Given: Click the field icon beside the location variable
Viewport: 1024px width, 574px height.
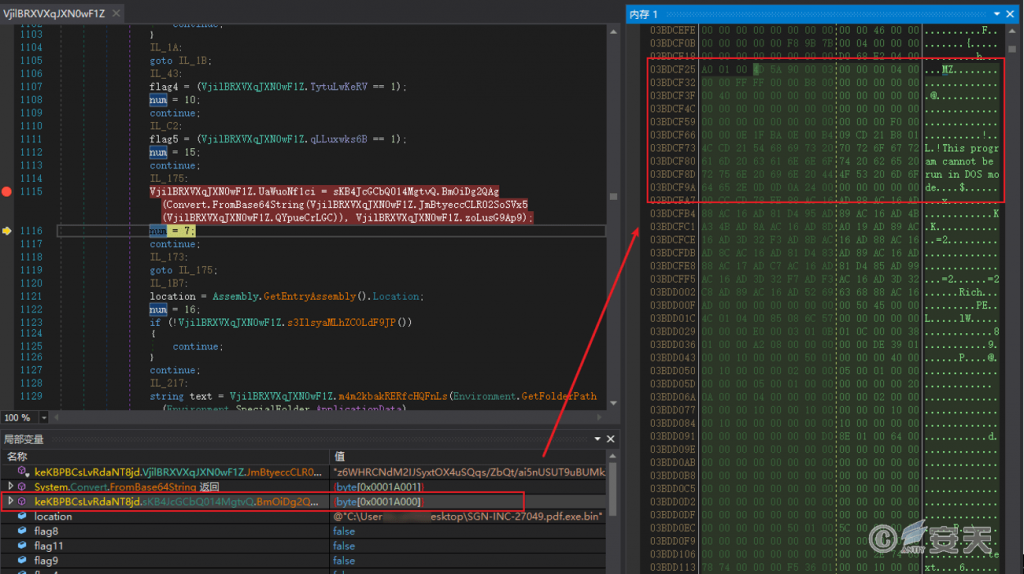Looking at the screenshot, I should 23,517.
